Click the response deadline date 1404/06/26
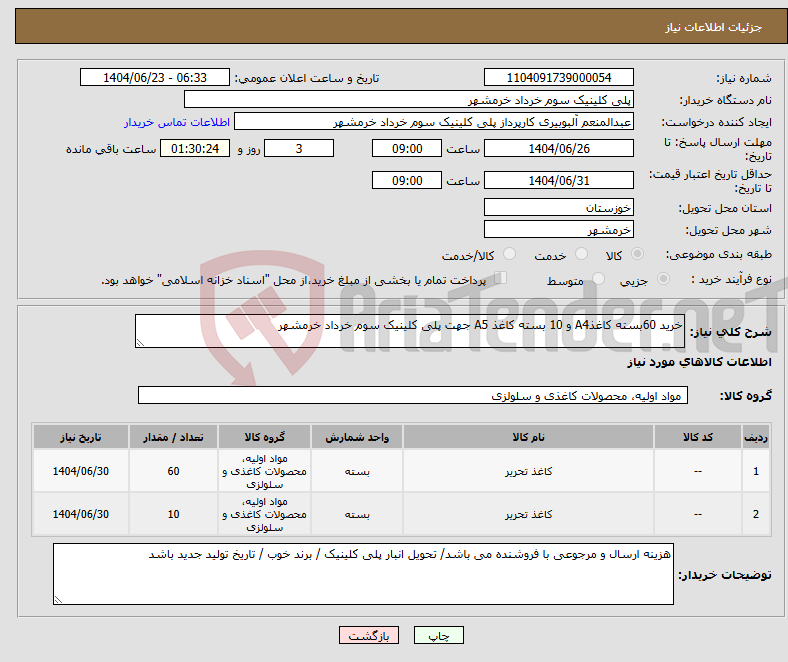The image size is (788, 662). pyautogui.click(x=559, y=148)
